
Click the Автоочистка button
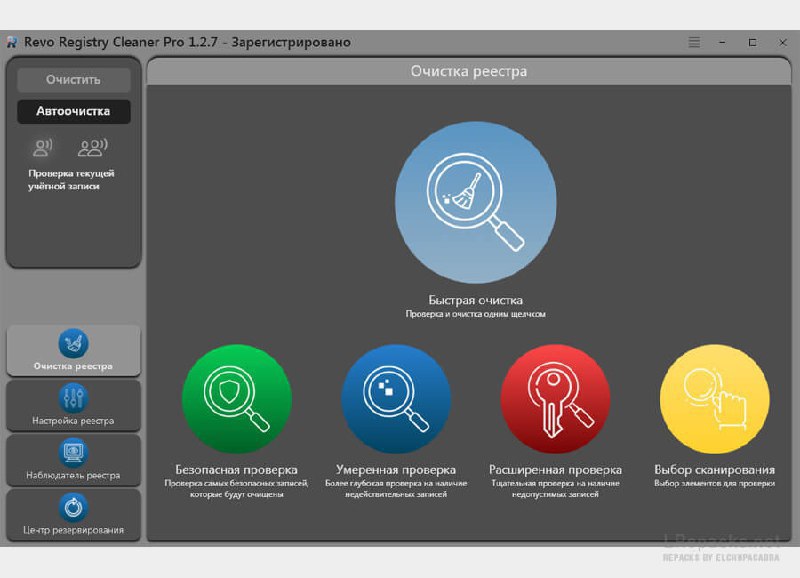(x=73, y=111)
